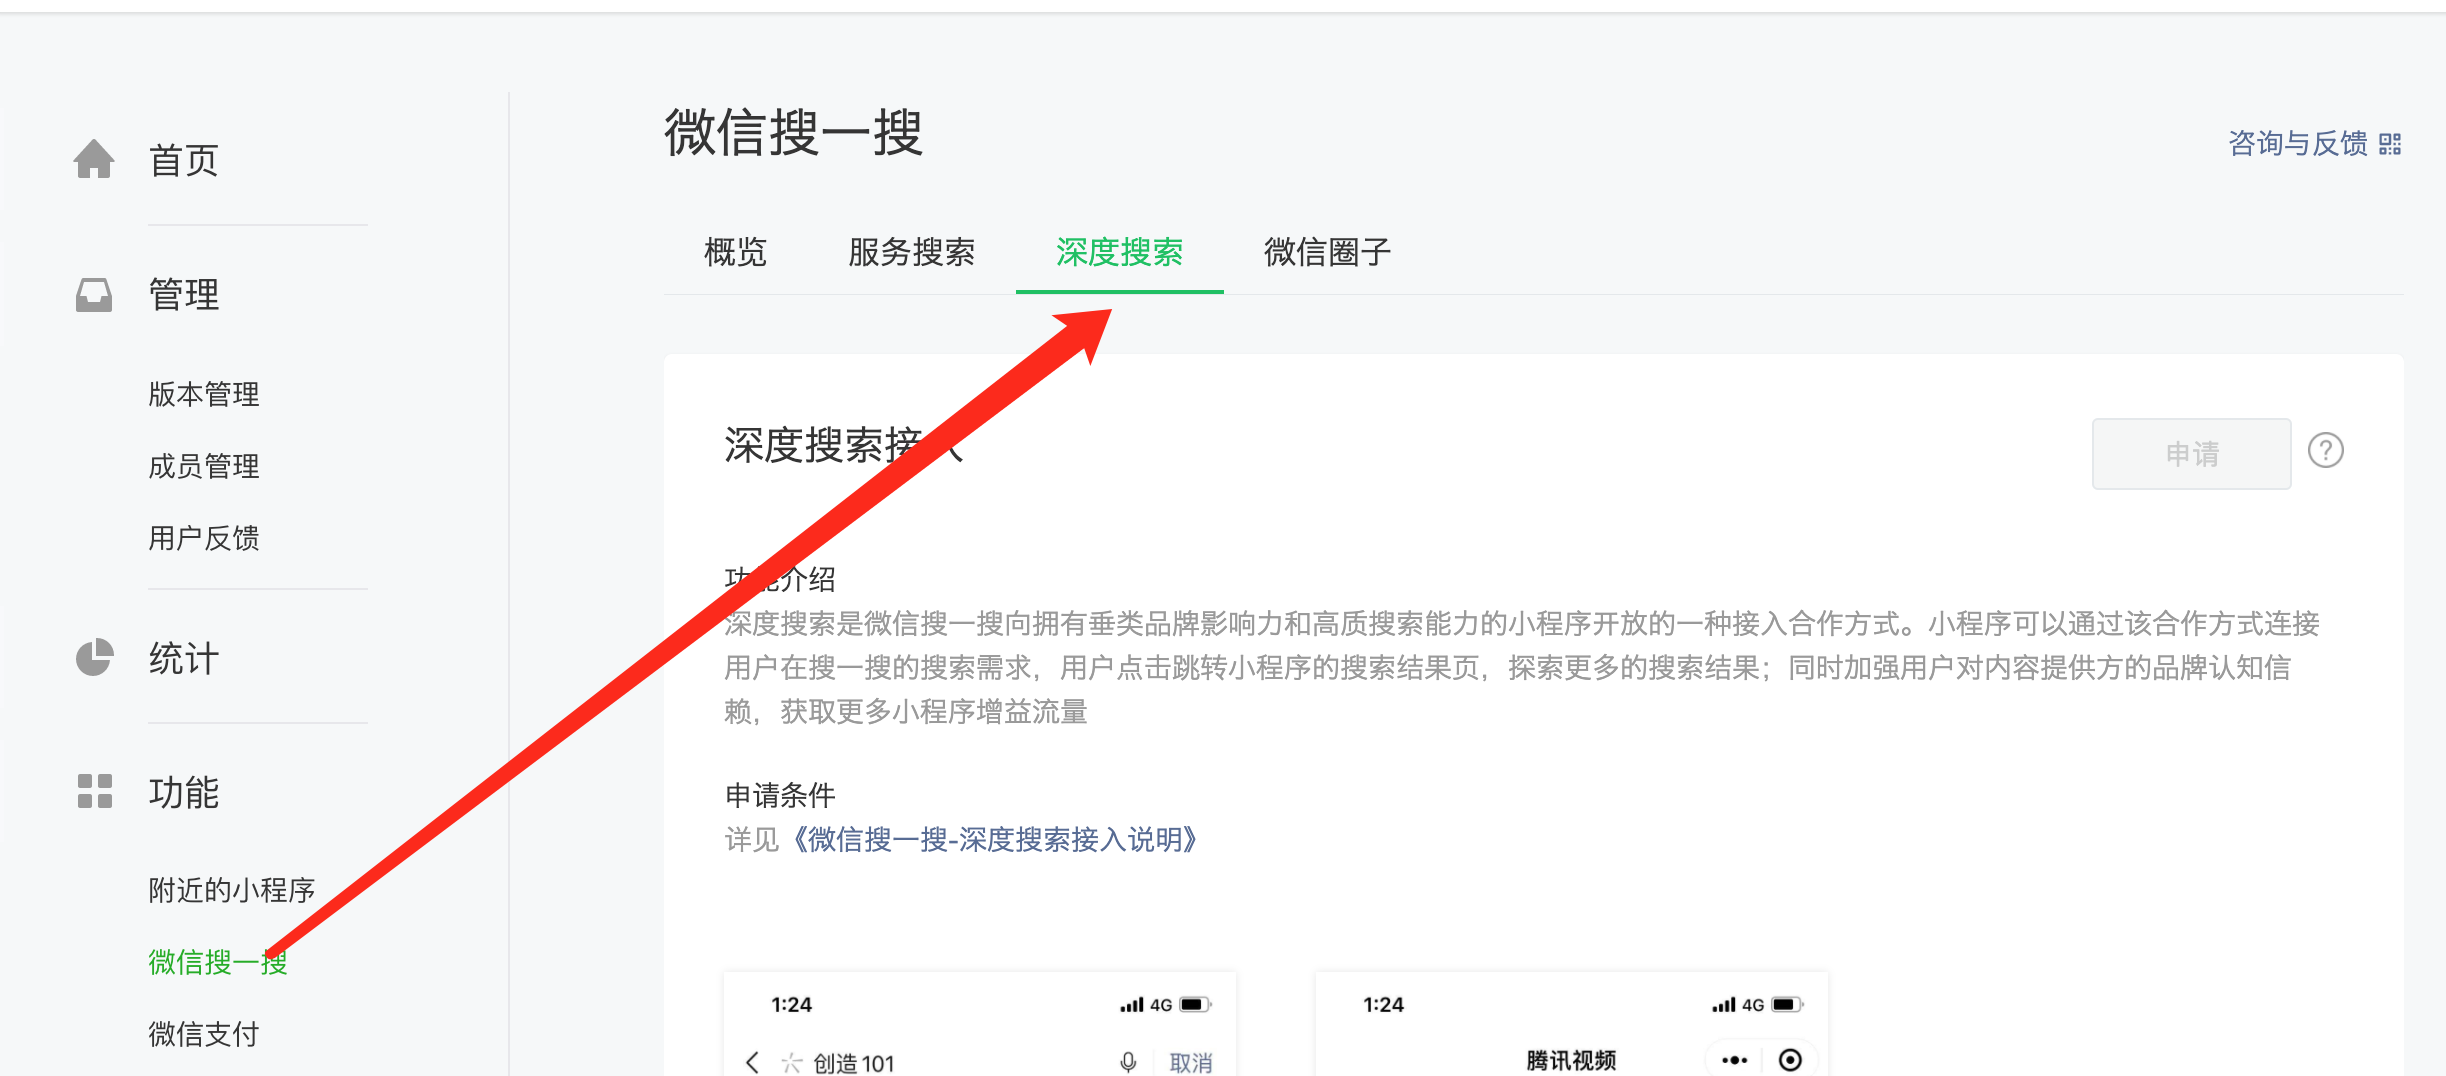Click the 申请条件 heading text
The image size is (2446, 1076).
pos(780,795)
